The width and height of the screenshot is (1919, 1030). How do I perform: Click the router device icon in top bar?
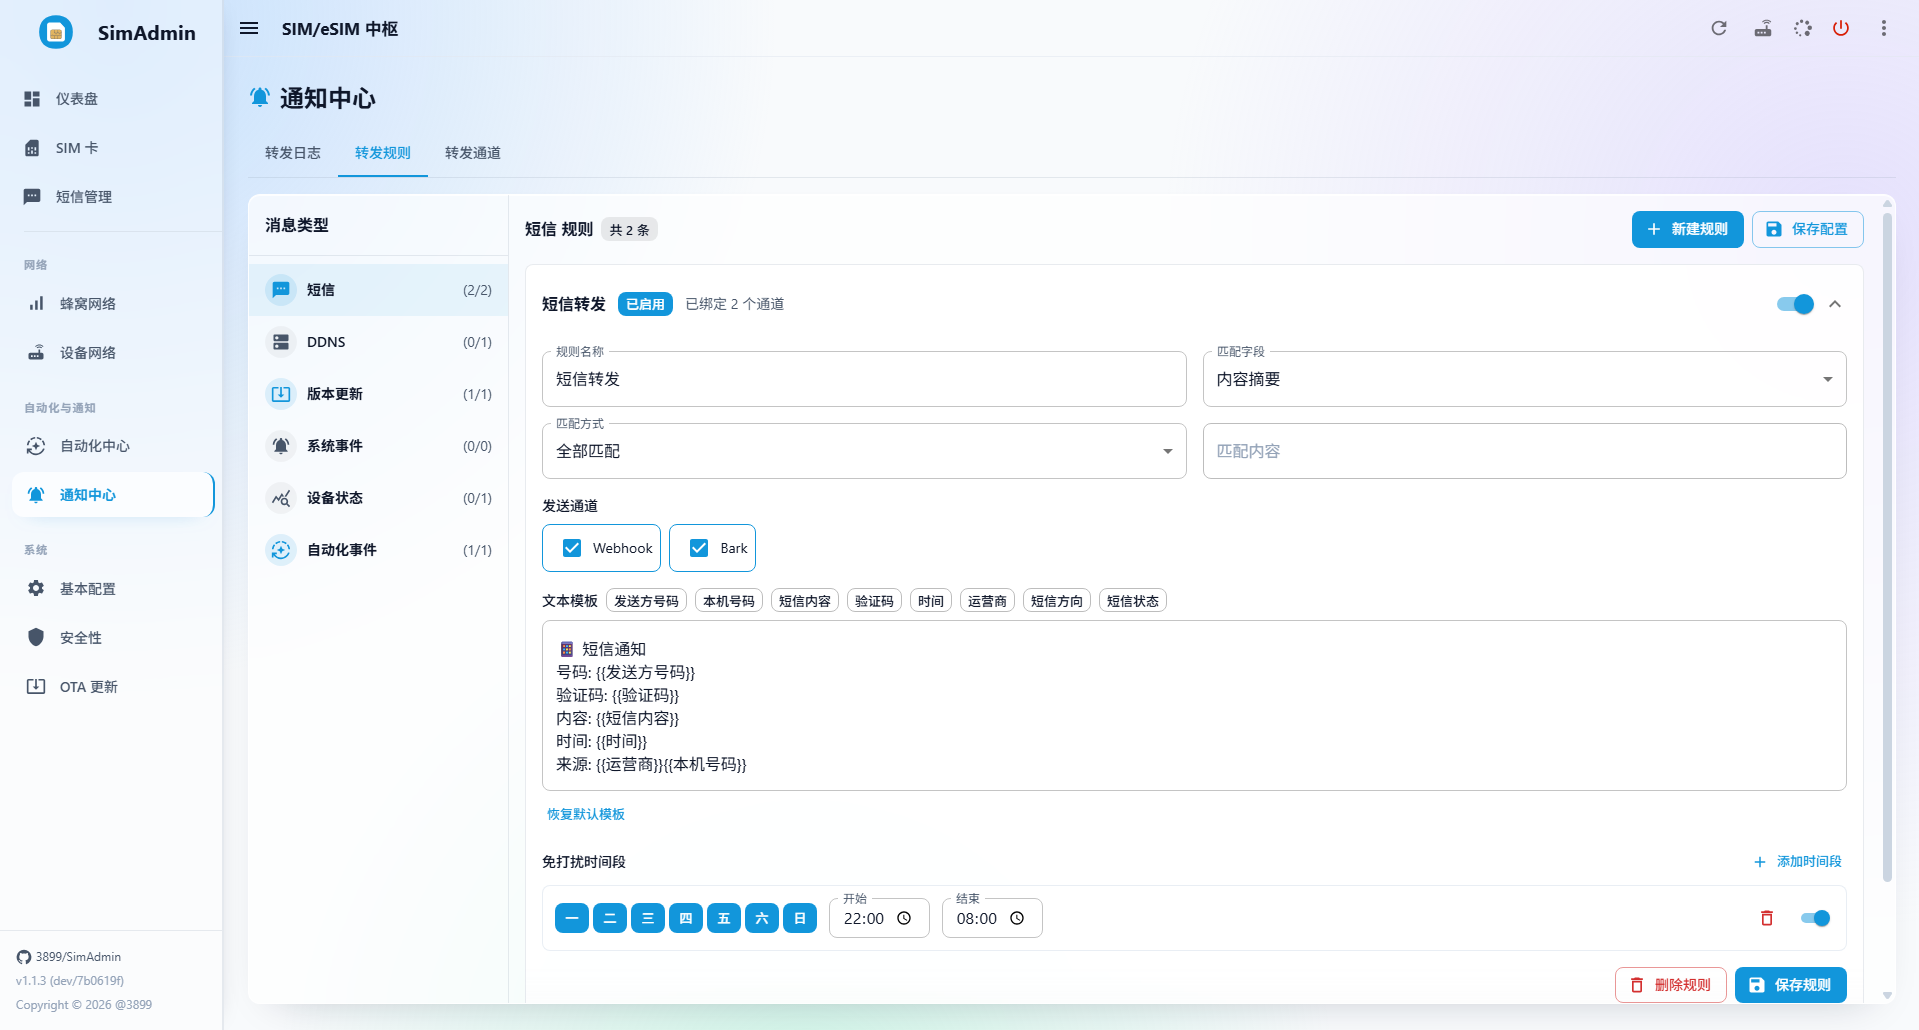[x=1763, y=28]
